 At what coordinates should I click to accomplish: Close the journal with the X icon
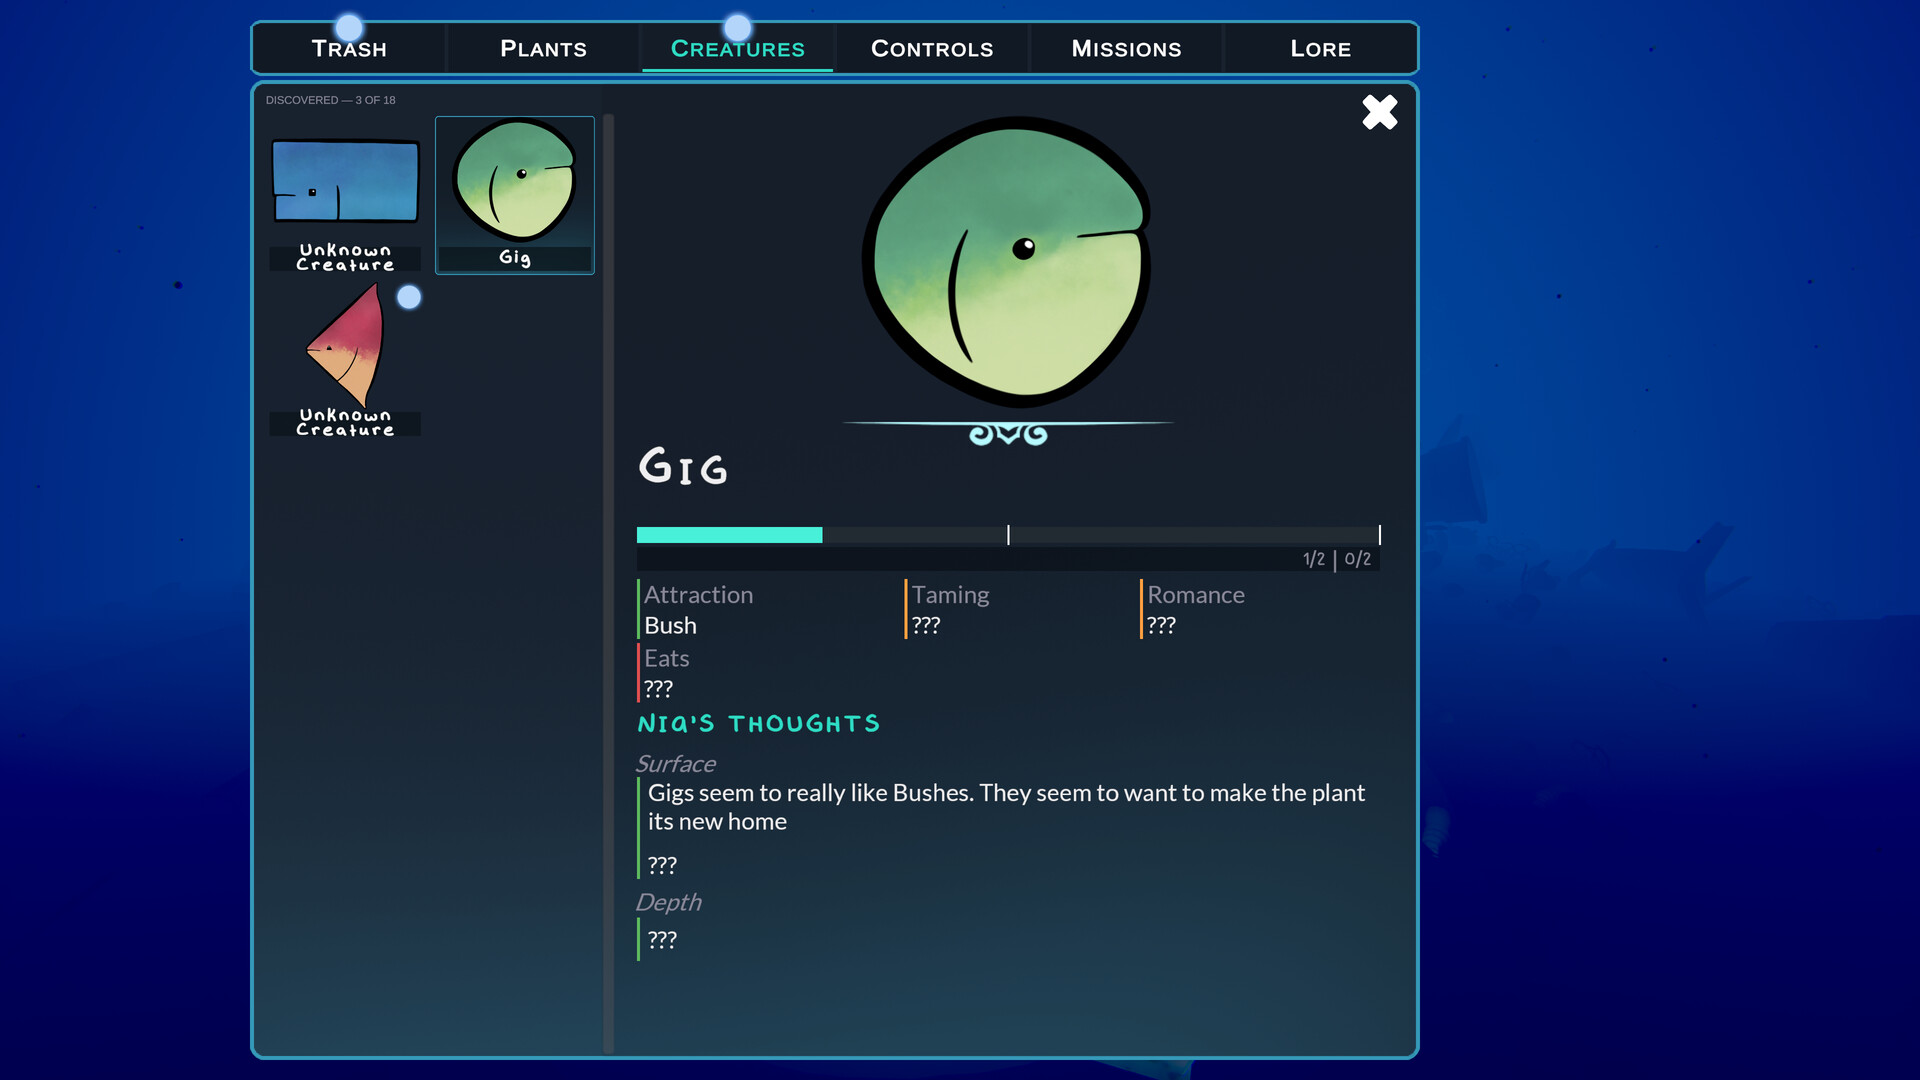click(x=1380, y=112)
